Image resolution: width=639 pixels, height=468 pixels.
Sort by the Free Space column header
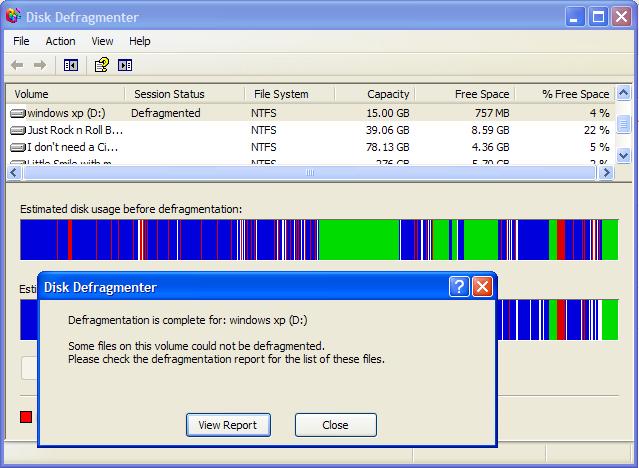click(465, 94)
